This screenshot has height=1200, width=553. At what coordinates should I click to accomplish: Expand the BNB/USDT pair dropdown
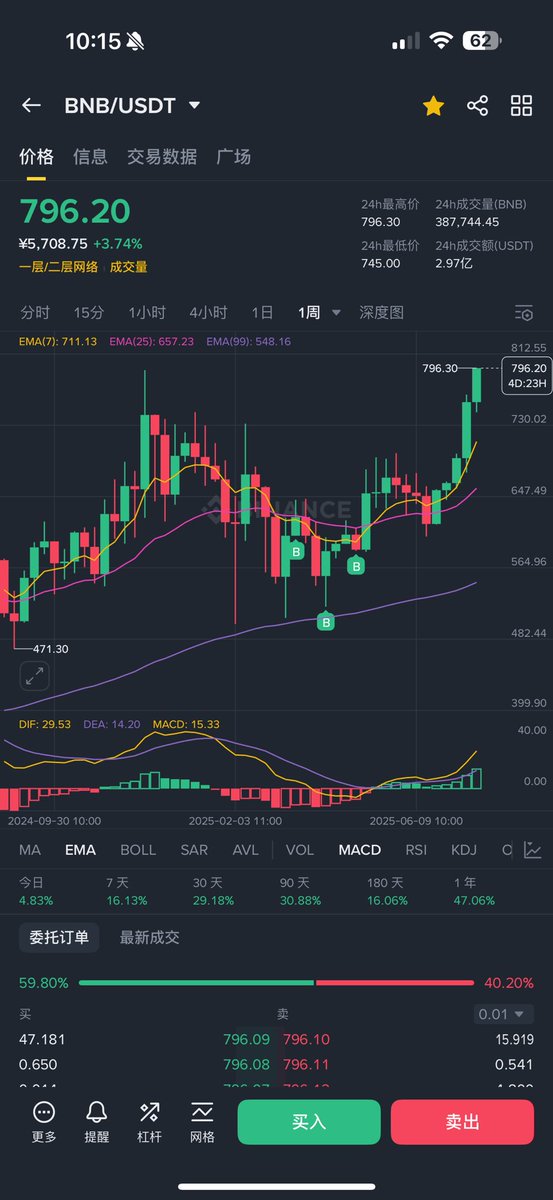click(194, 106)
